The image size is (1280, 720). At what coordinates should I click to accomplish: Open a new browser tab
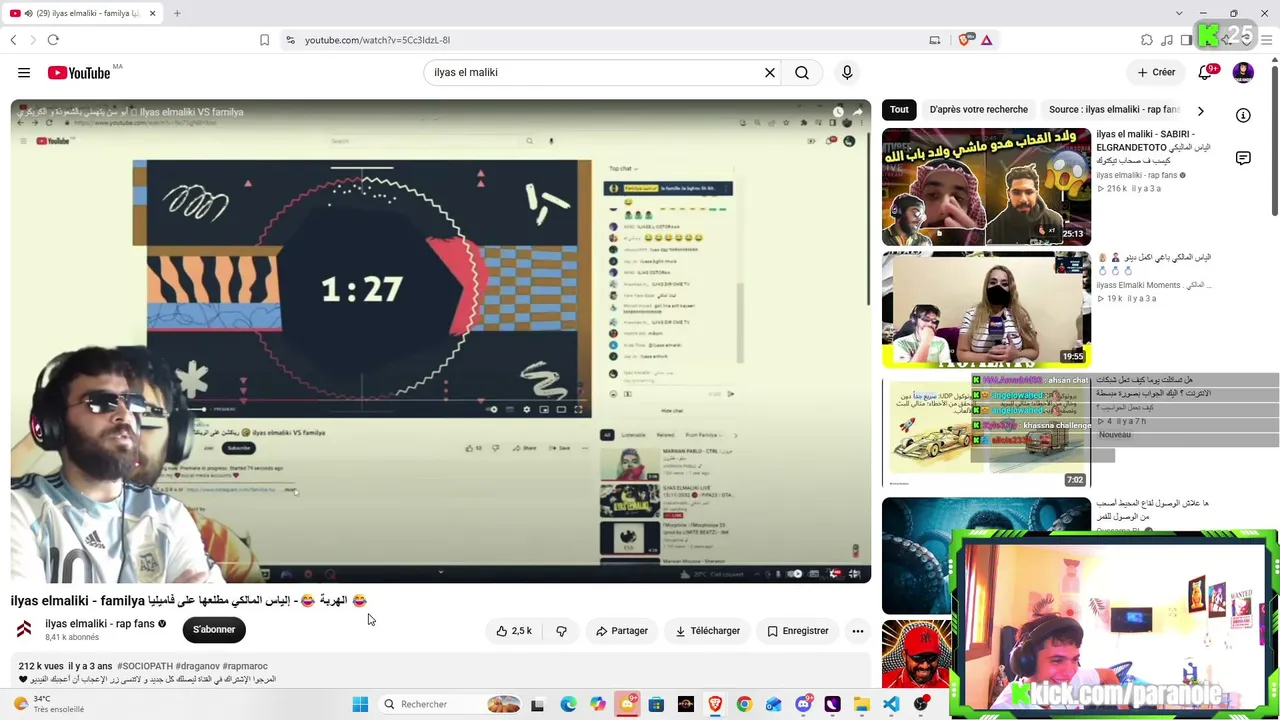coord(177,13)
